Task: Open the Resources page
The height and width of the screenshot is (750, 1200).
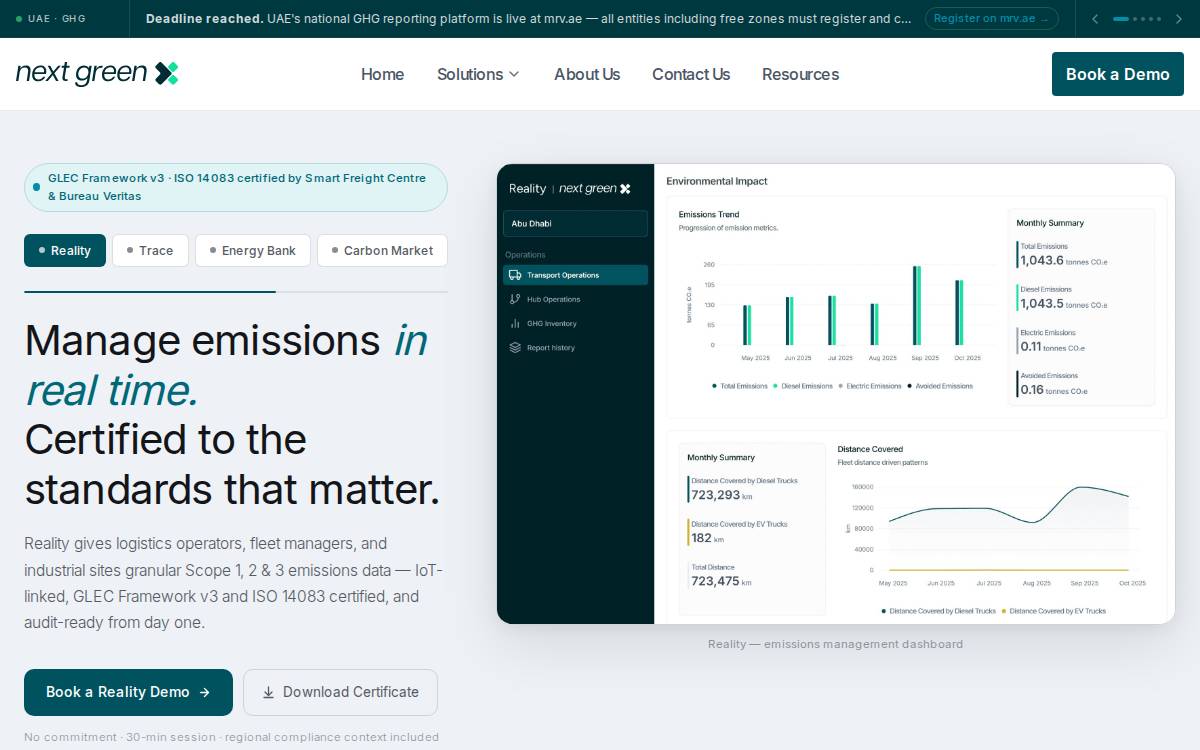Action: tap(800, 74)
